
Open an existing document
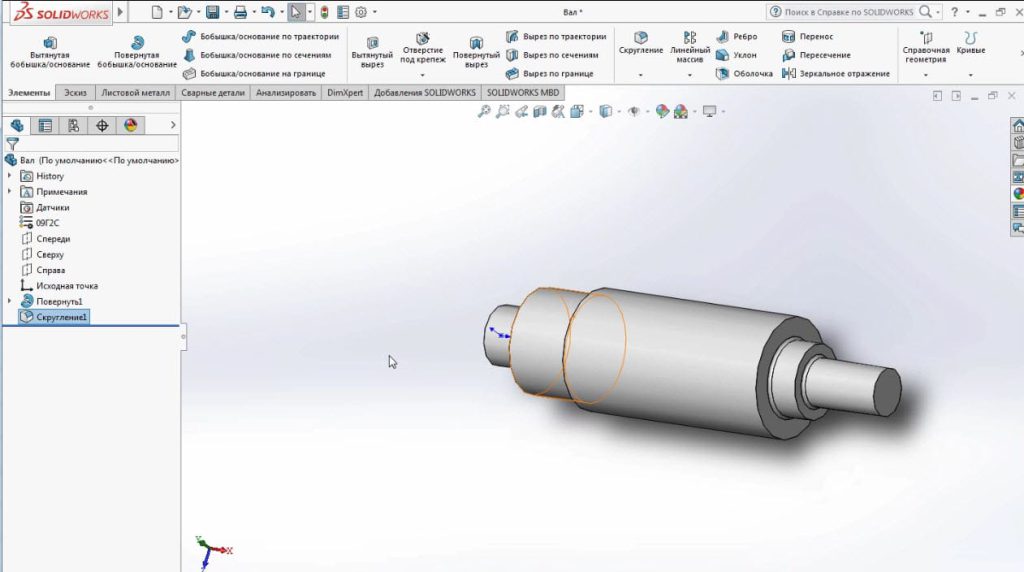(x=184, y=12)
